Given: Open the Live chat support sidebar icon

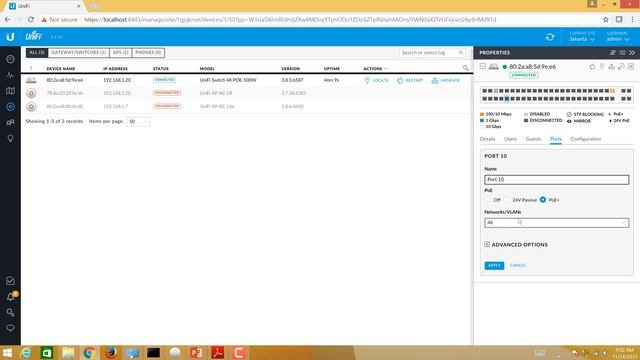Looking at the screenshot, I should pyautogui.click(x=10, y=328).
